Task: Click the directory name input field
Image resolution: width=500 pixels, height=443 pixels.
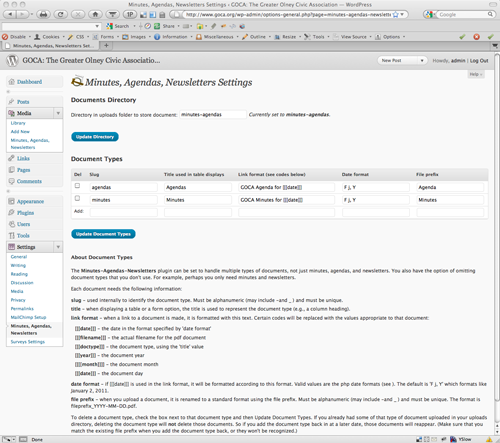Action: point(213,115)
